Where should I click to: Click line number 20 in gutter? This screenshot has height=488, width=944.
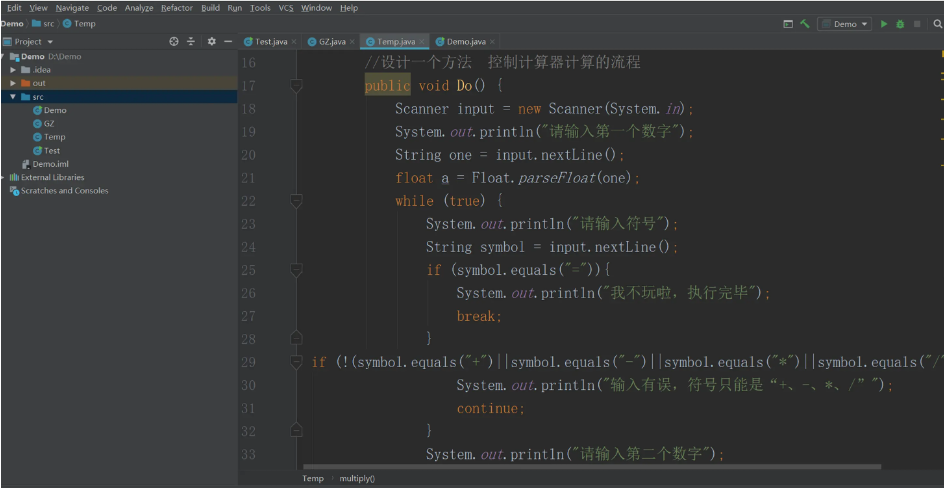248,155
